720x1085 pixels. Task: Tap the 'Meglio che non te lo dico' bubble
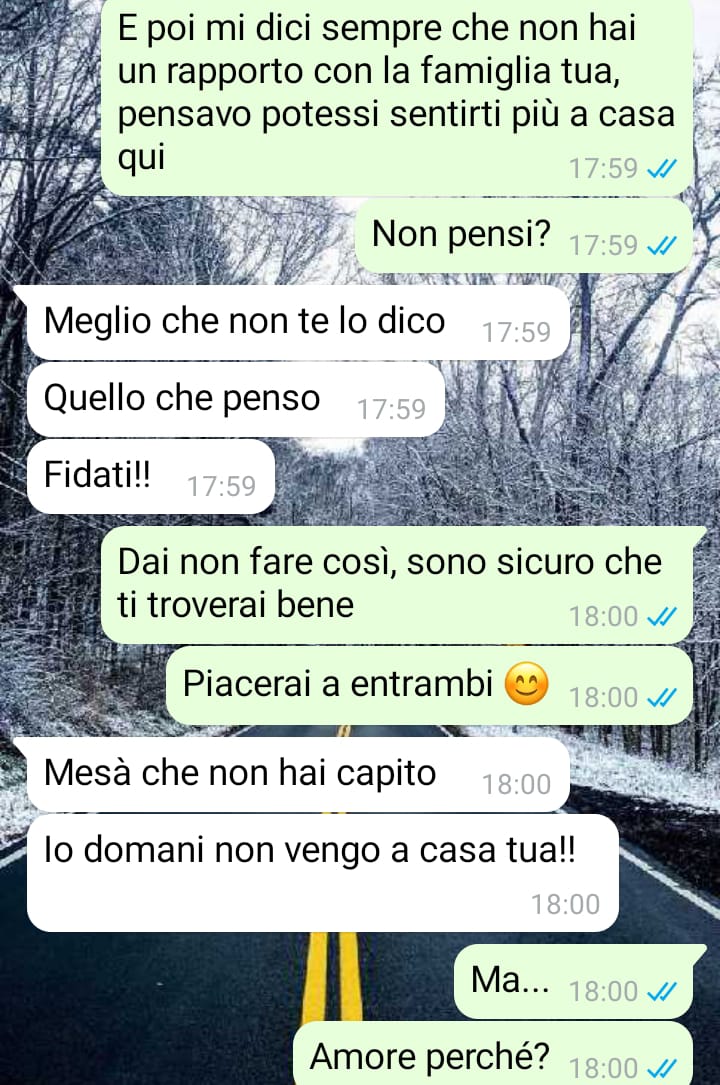pyautogui.click(x=298, y=322)
